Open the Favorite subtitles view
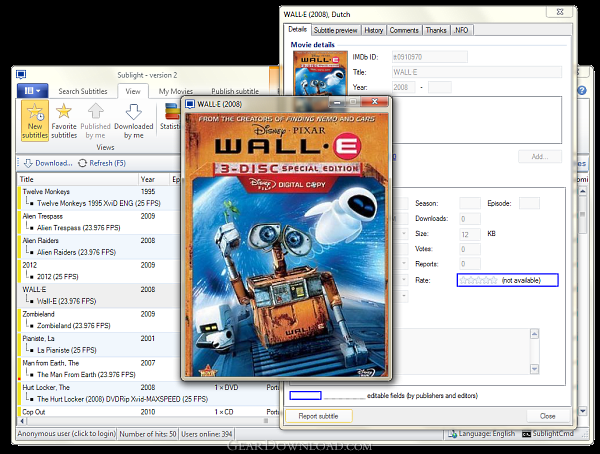 pos(64,121)
